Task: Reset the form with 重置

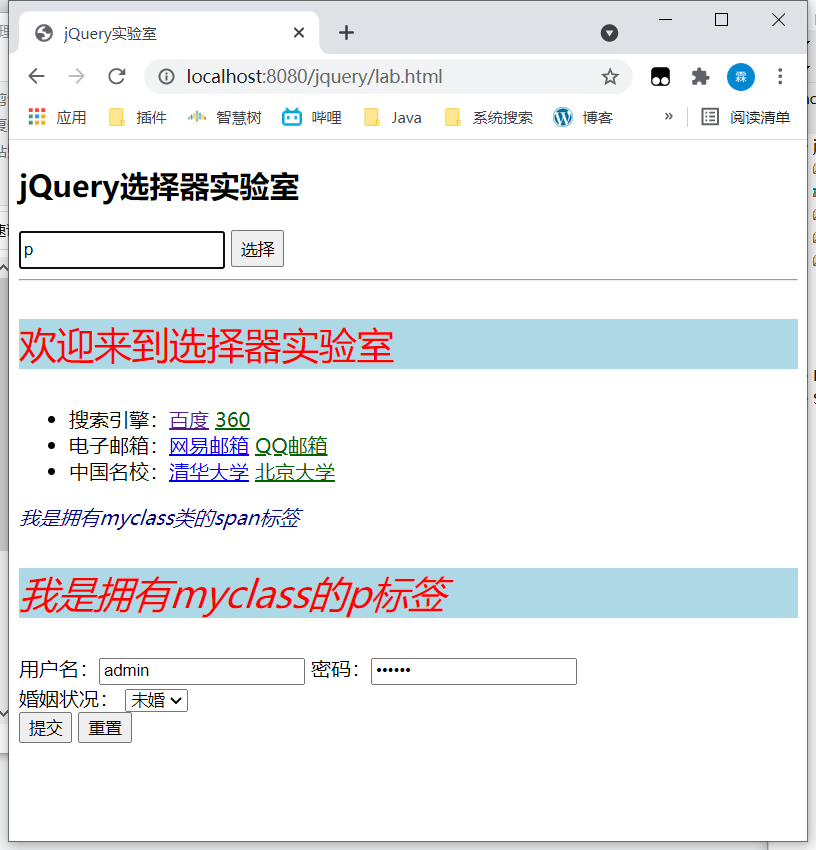Action: [x=105, y=728]
